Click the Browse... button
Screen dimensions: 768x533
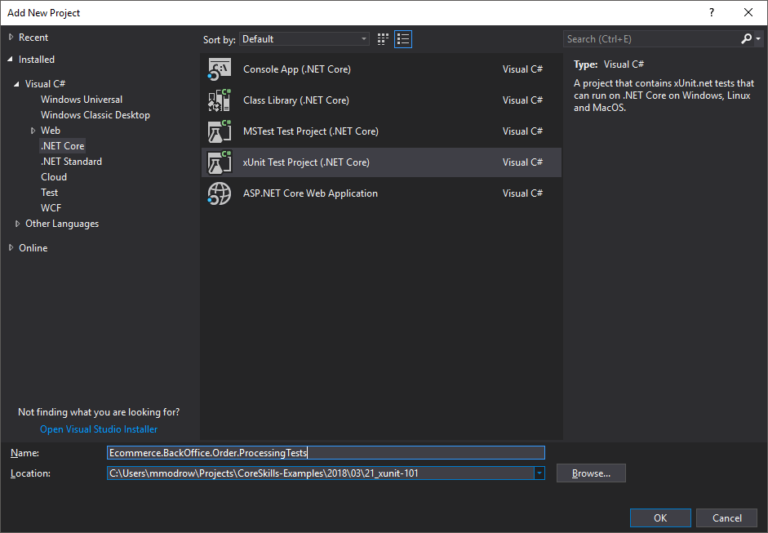(x=591, y=473)
